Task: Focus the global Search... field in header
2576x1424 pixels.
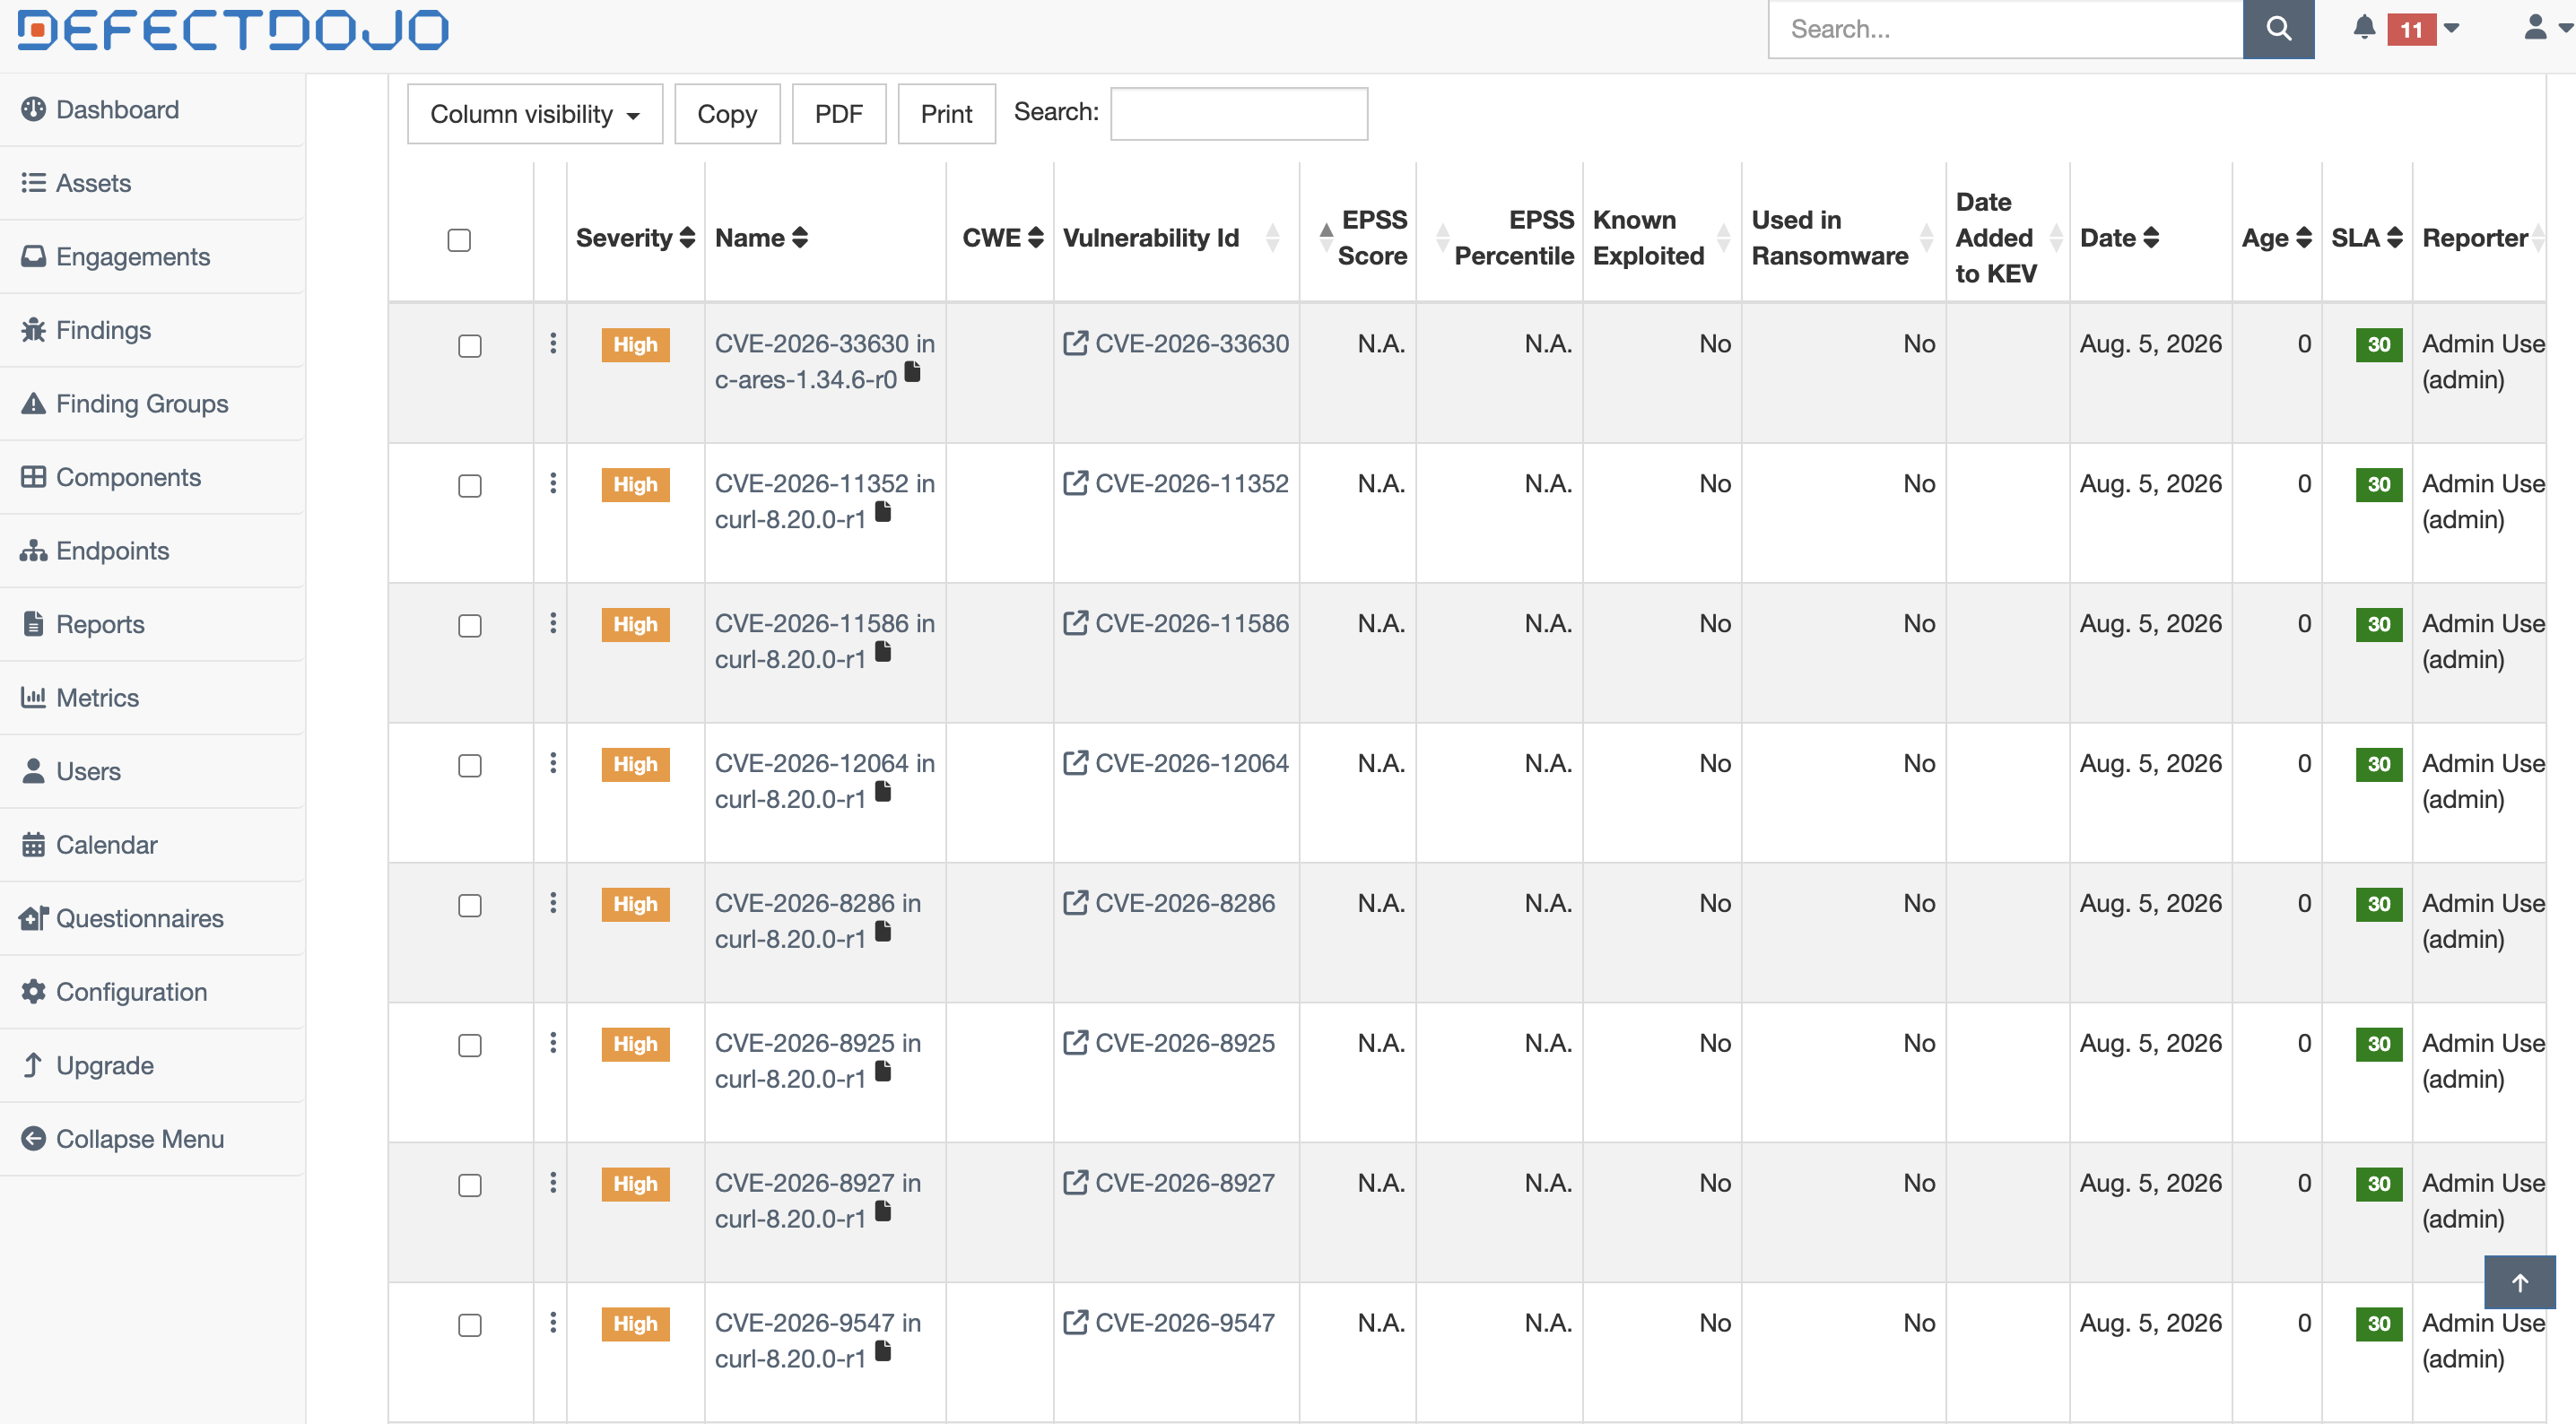Action: [x=2006, y=29]
